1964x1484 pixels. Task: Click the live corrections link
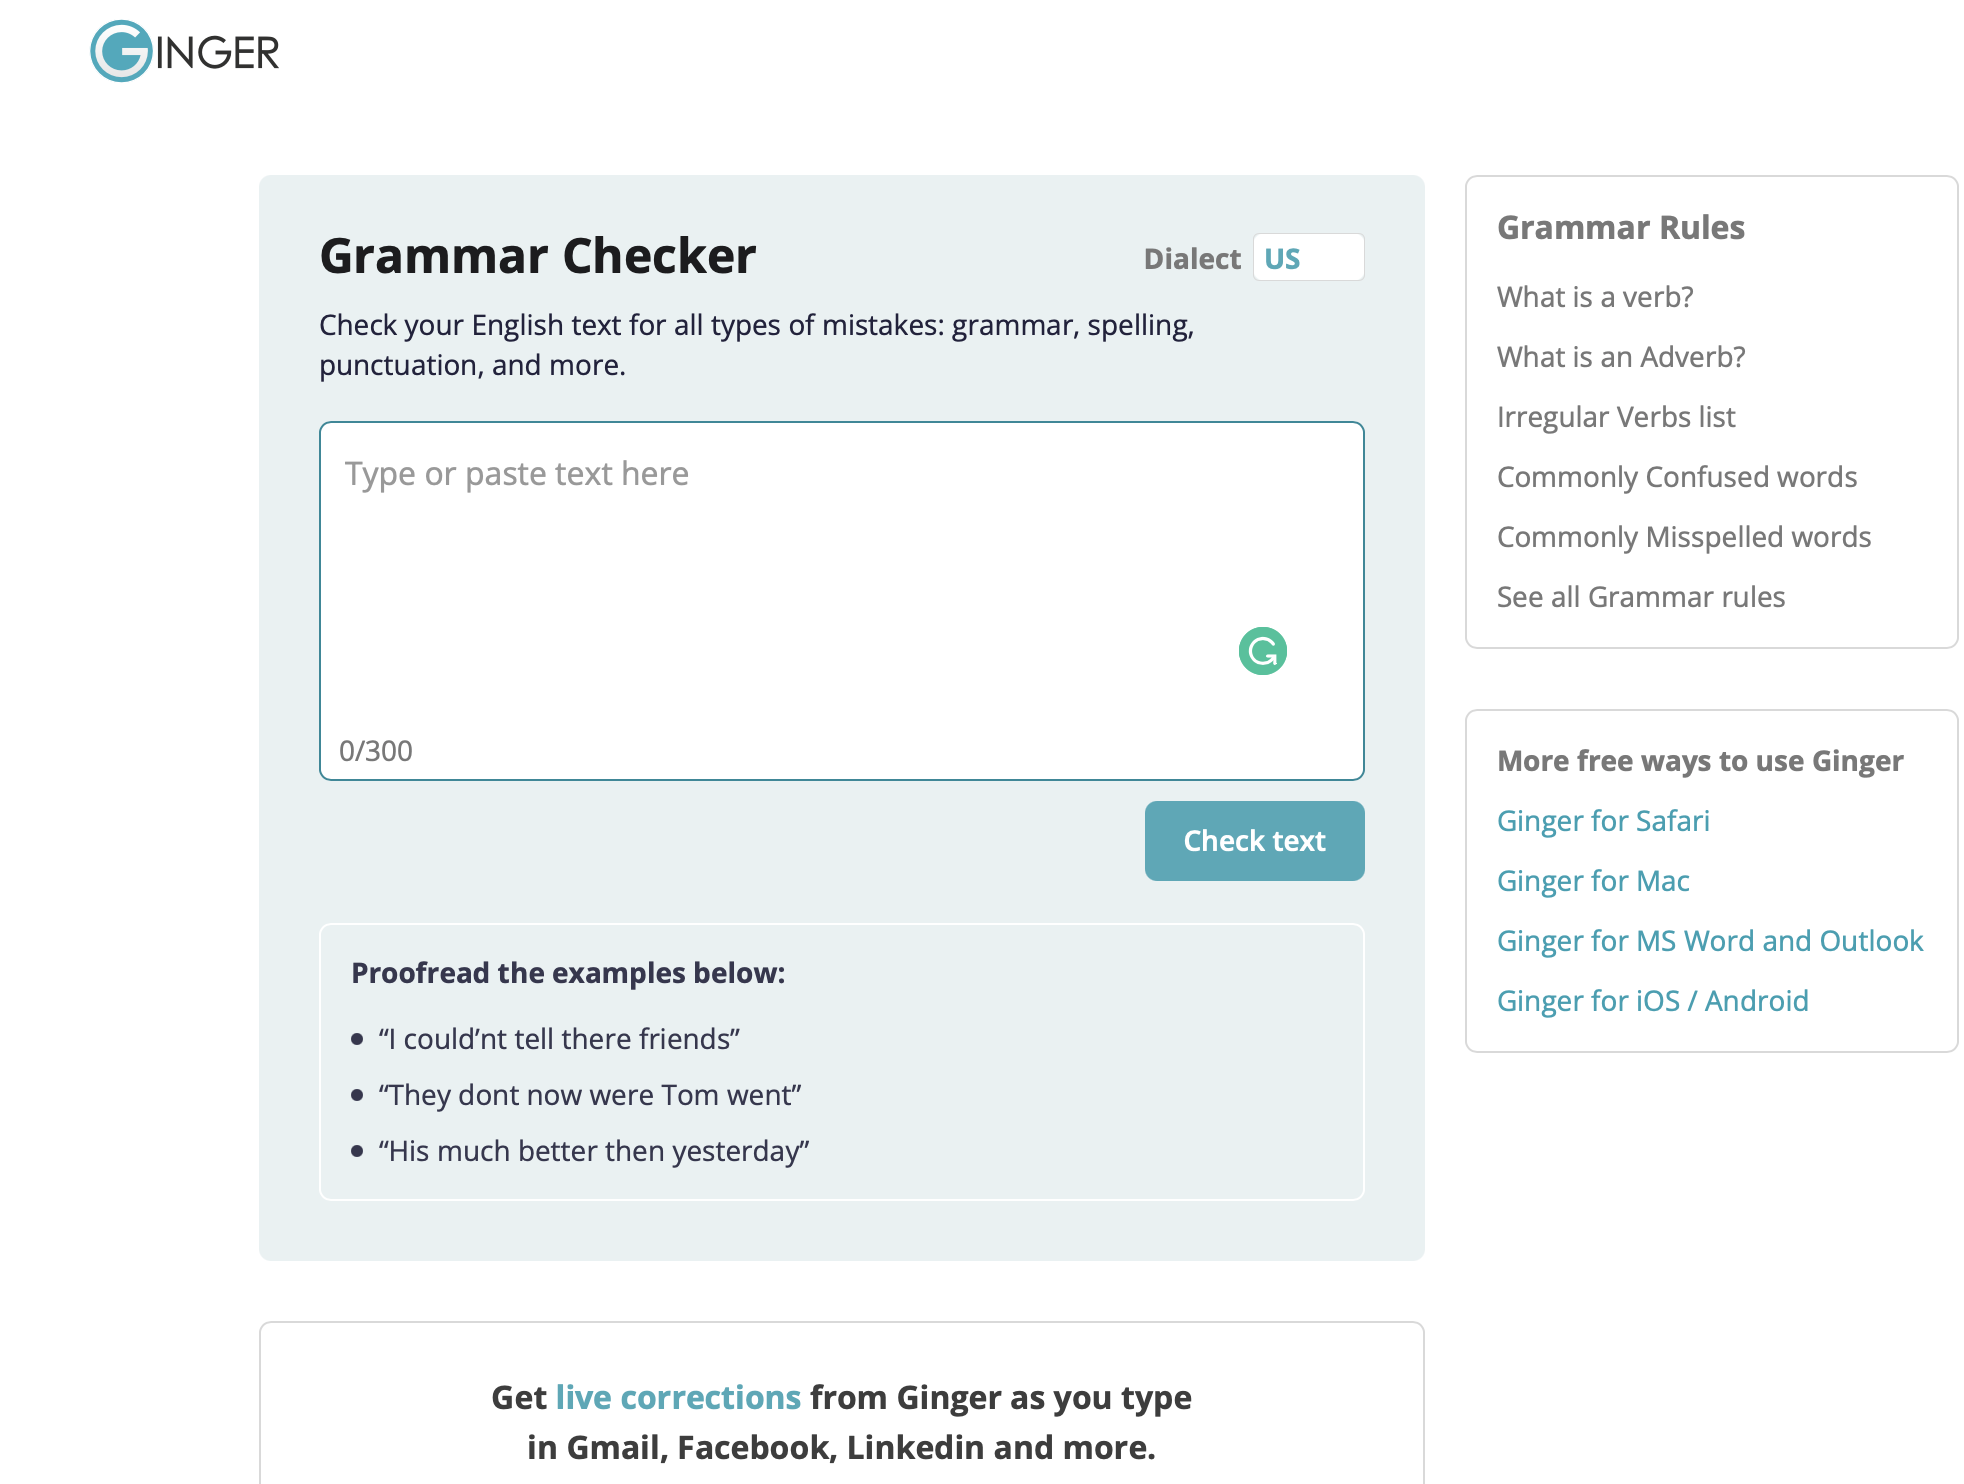tap(678, 1397)
